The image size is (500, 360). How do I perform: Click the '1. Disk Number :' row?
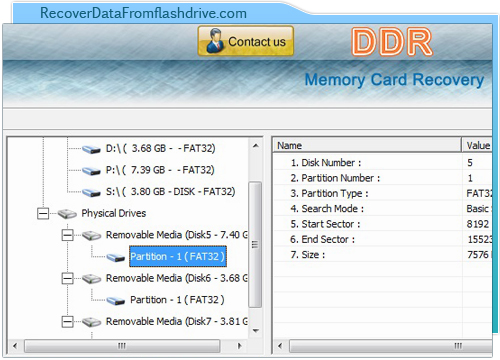pyautogui.click(x=383, y=163)
